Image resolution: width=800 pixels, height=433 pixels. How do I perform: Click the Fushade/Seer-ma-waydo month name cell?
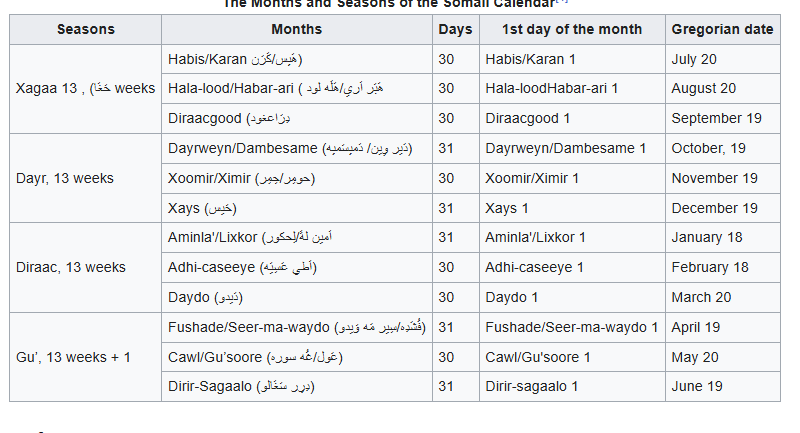(296, 327)
